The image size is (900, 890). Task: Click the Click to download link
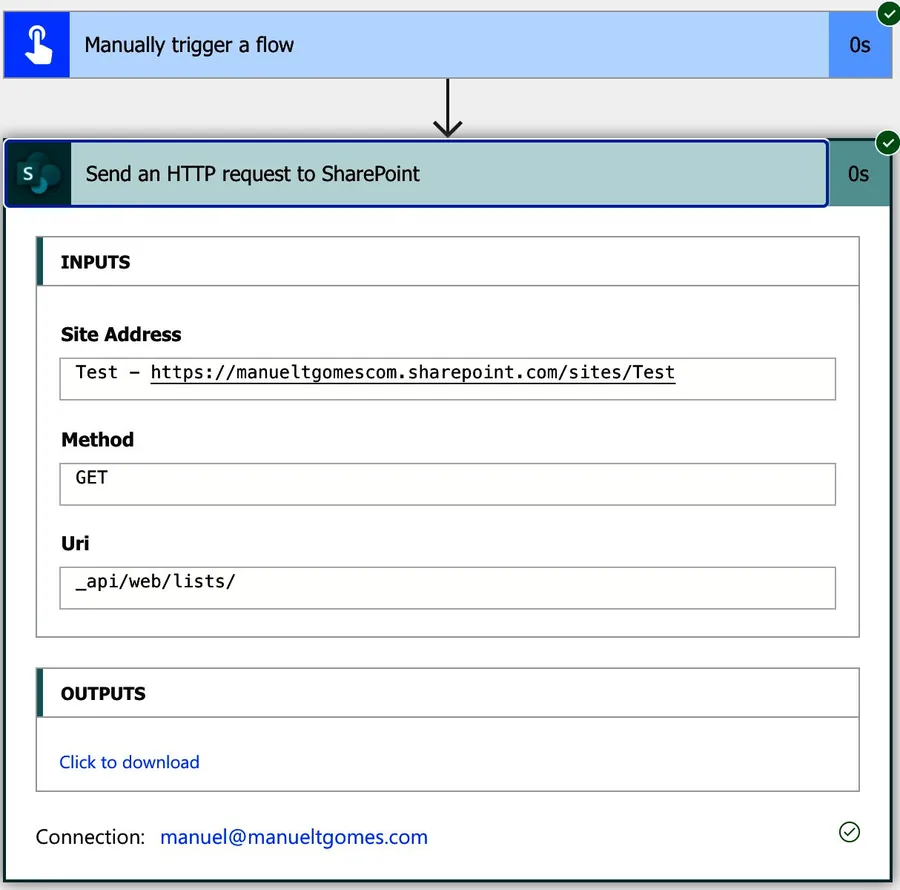[x=129, y=762]
